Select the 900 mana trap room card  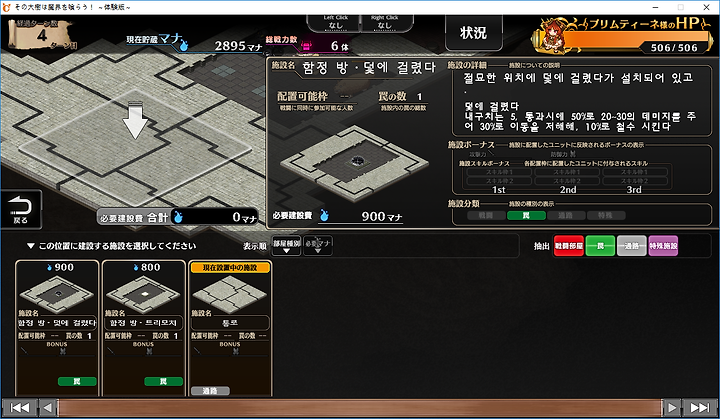click(57, 328)
